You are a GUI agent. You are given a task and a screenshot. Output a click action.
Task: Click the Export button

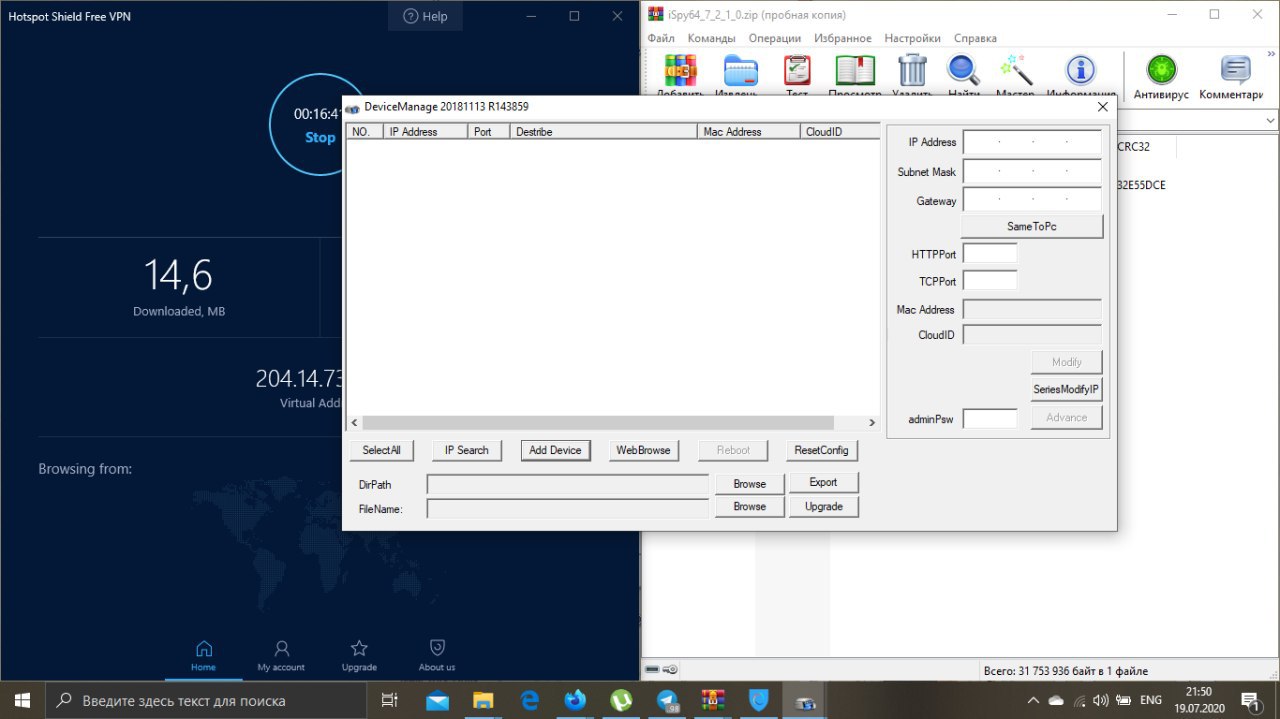823,482
